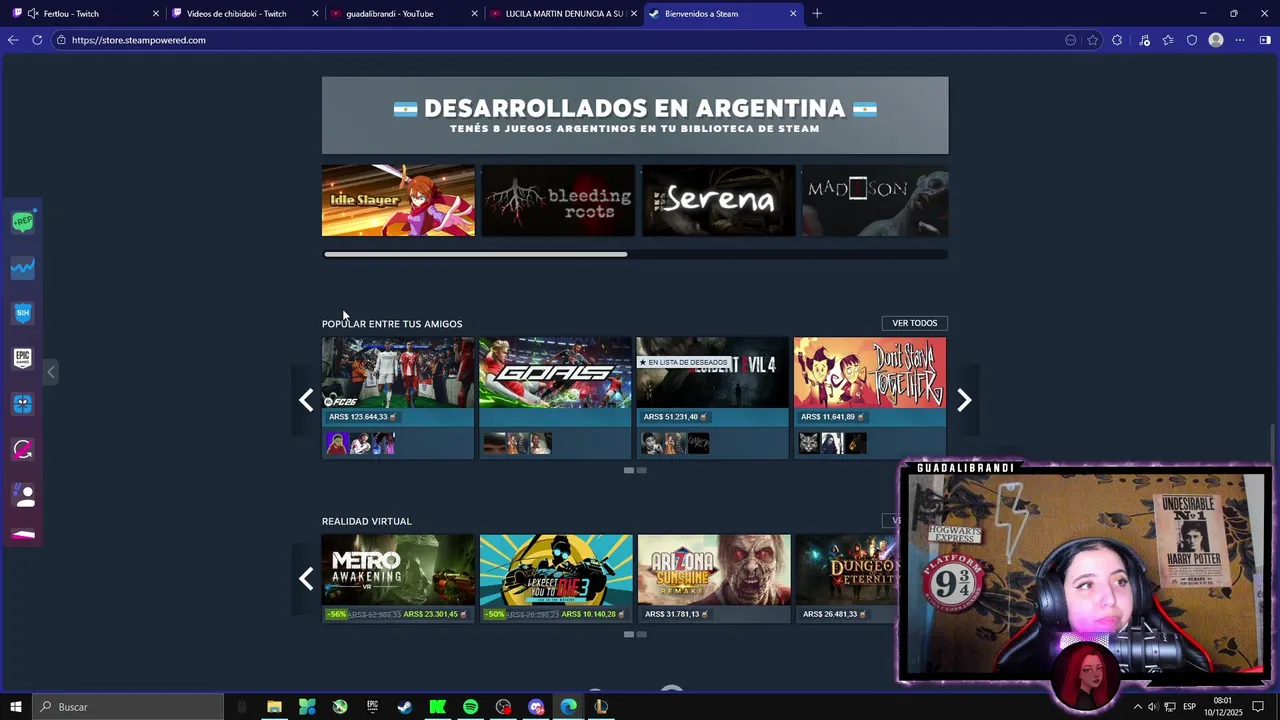Image resolution: width=1280 pixels, height=720 pixels.
Task: Click the Metro Awakening -56% discount badge
Action: click(337, 614)
